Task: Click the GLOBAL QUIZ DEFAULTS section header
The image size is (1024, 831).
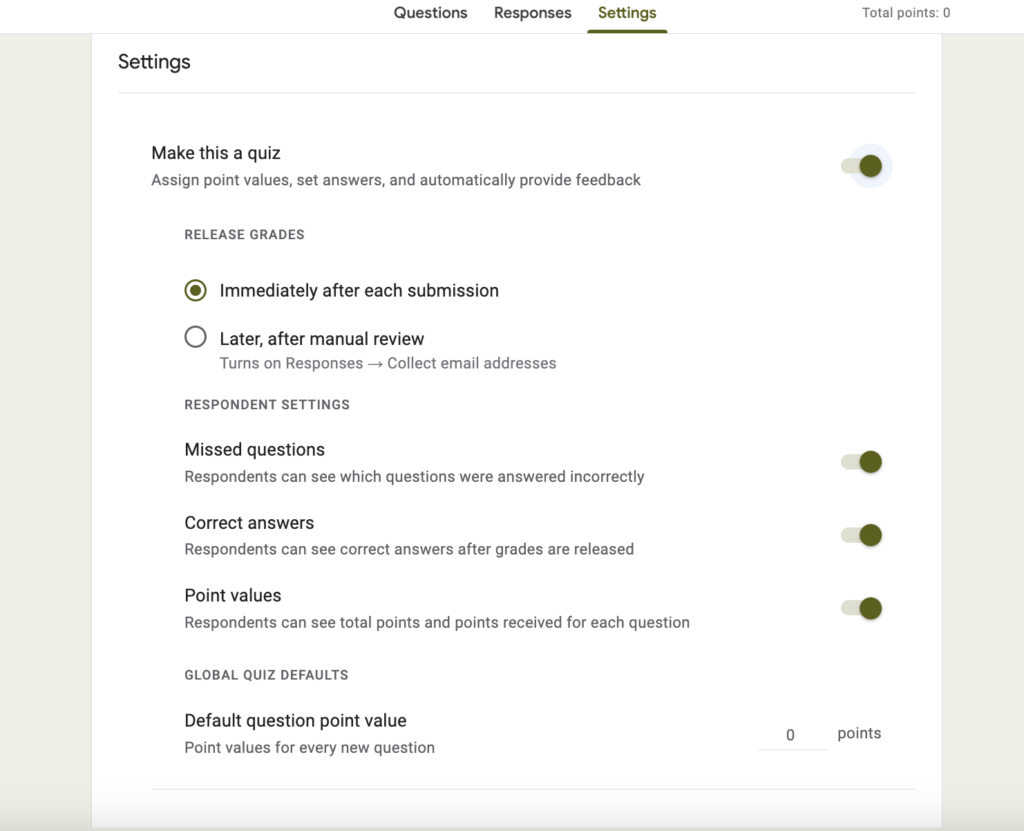Action: point(266,675)
